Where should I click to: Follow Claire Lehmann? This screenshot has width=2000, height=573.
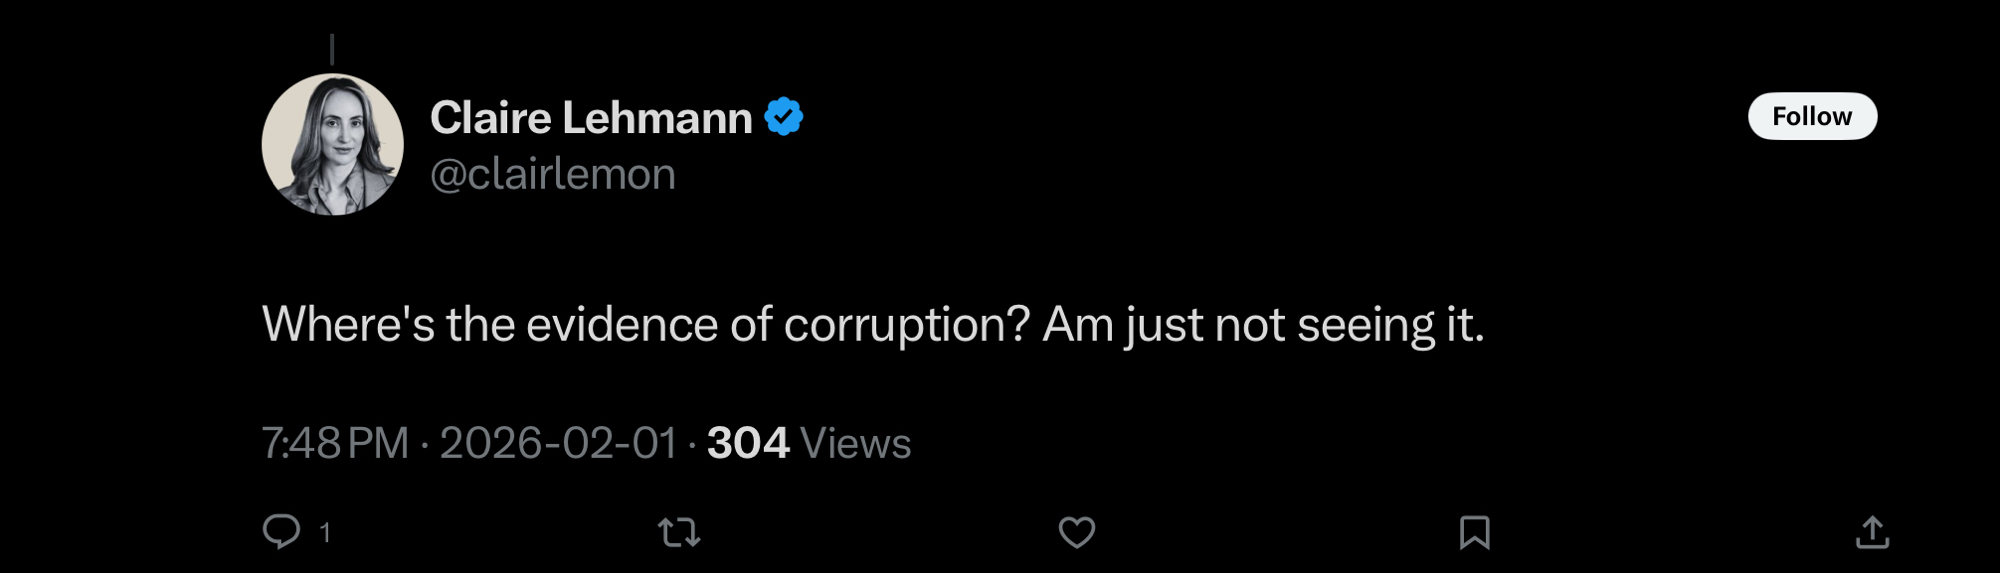1811,116
